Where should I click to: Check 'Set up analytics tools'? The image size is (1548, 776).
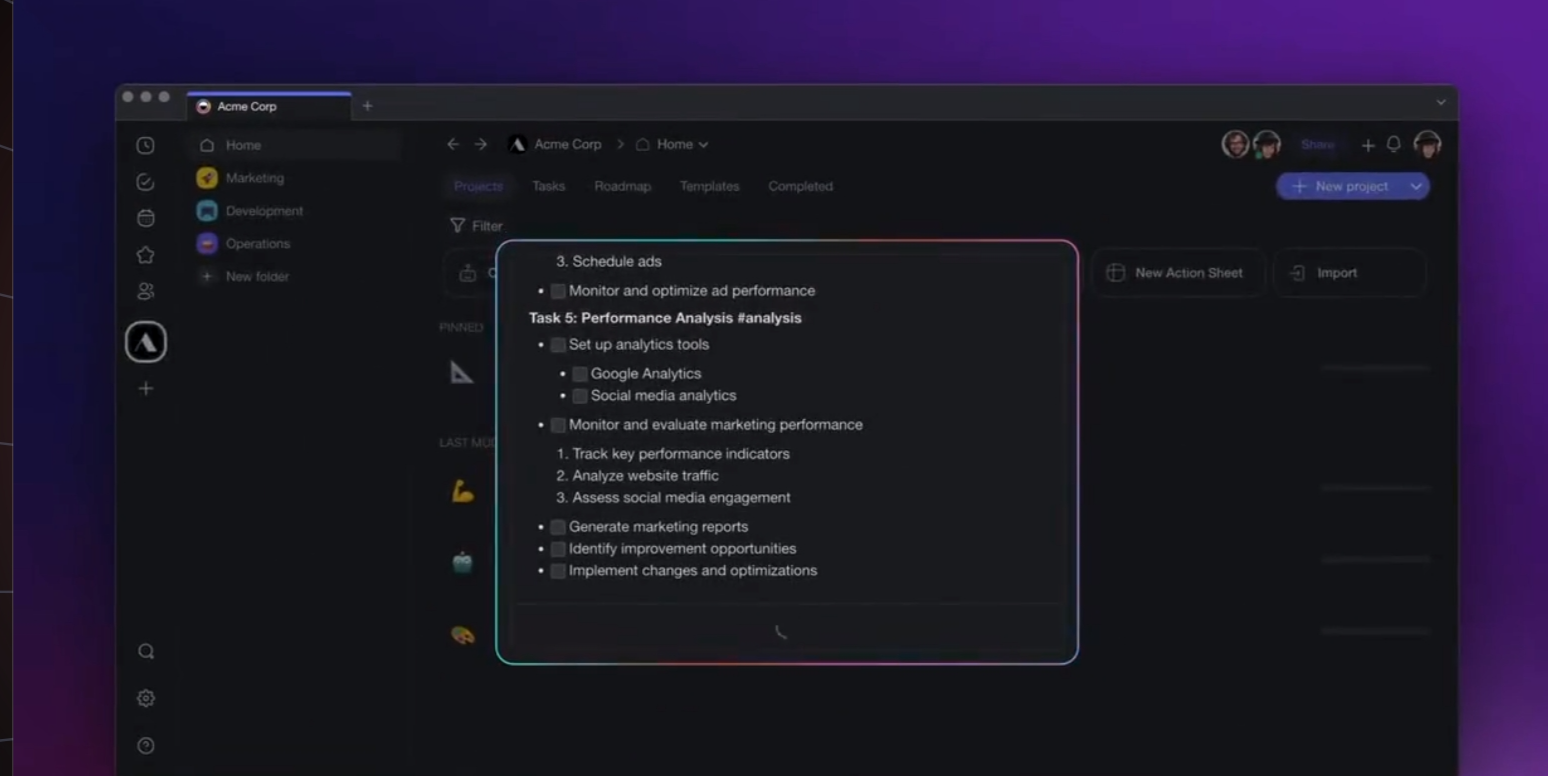pyautogui.click(x=558, y=345)
